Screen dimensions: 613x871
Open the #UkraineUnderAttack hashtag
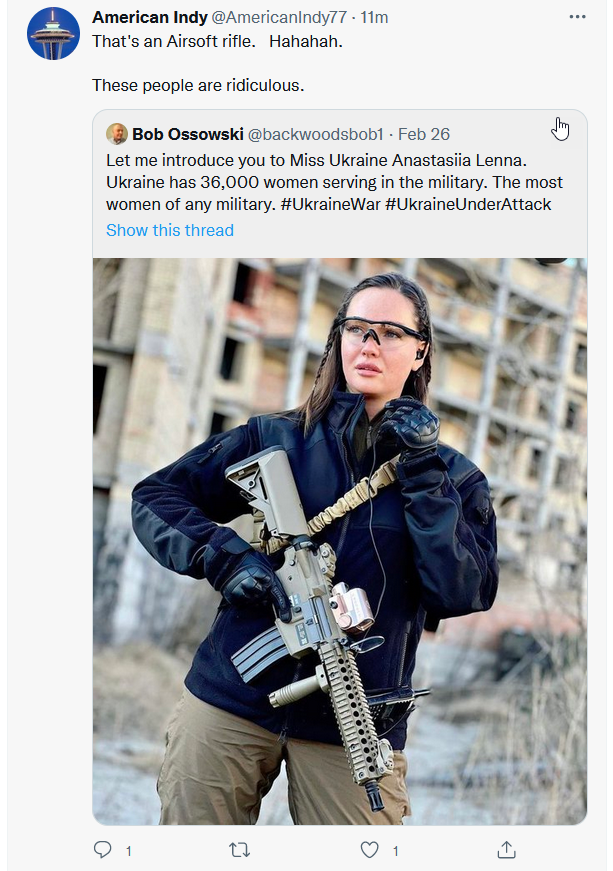point(468,204)
